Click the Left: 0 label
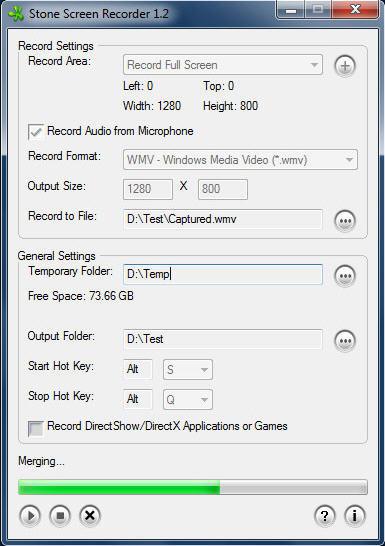 (x=138, y=86)
